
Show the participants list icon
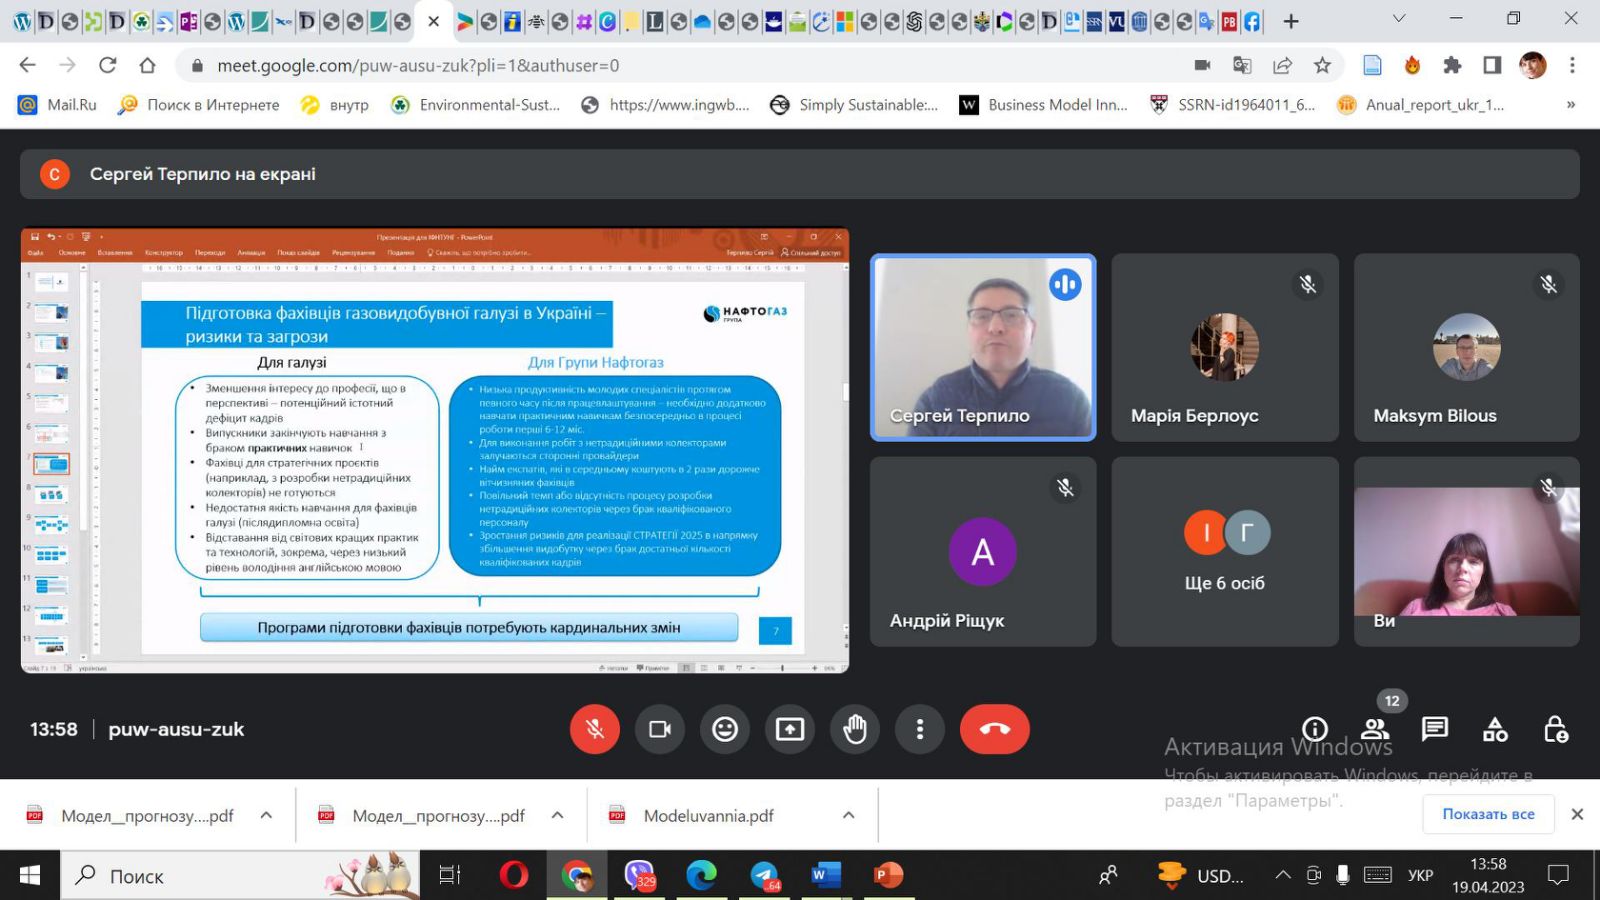[x=1375, y=729]
